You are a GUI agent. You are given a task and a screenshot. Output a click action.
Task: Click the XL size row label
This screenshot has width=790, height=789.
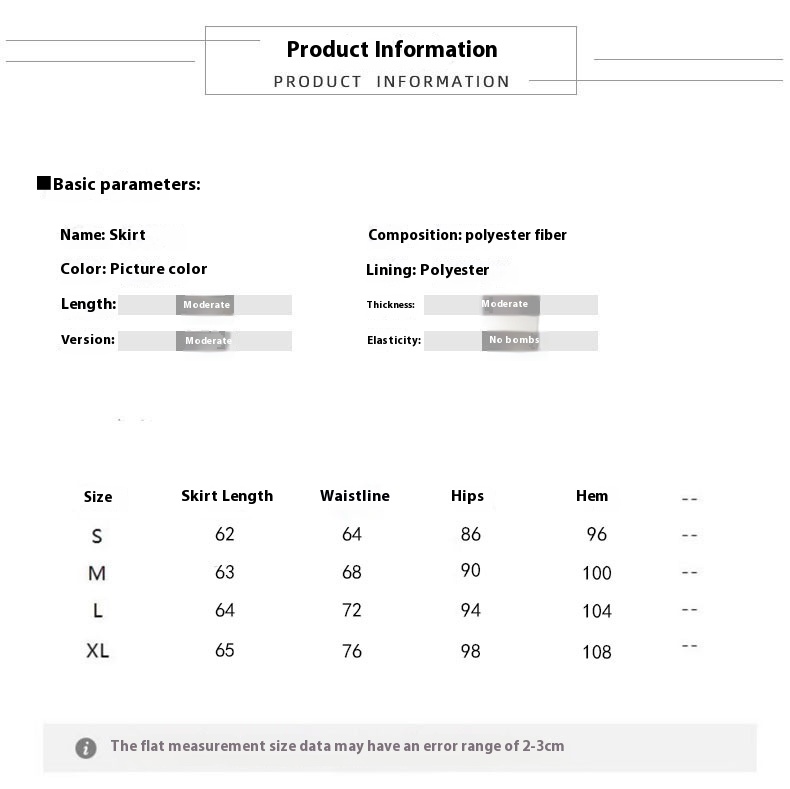tap(98, 651)
